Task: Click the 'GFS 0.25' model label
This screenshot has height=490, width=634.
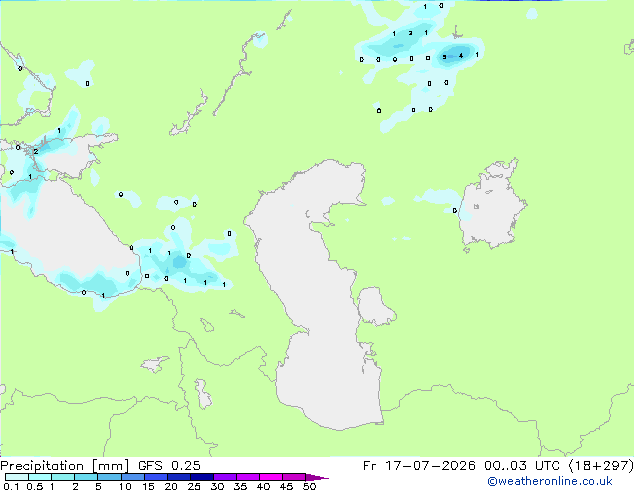Action: [x=169, y=466]
